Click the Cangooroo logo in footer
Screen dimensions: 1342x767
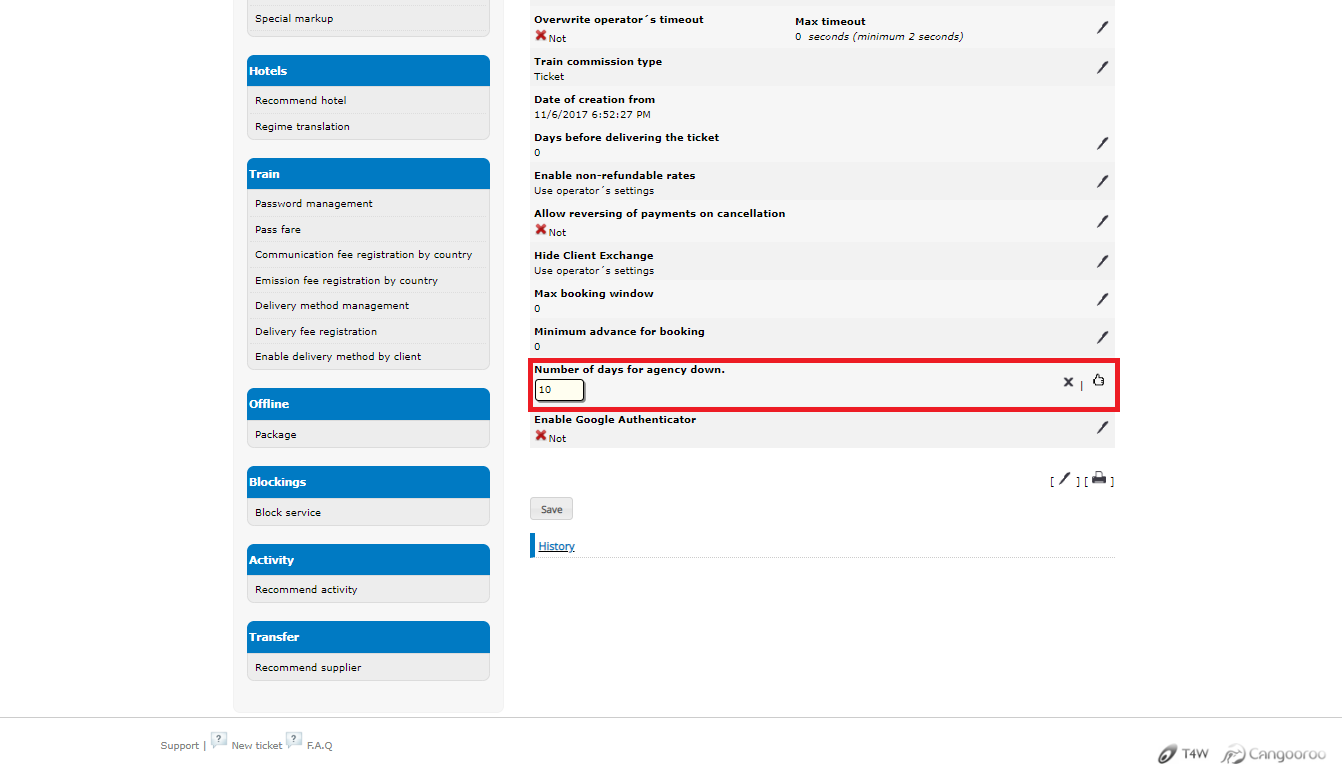click(x=1274, y=754)
